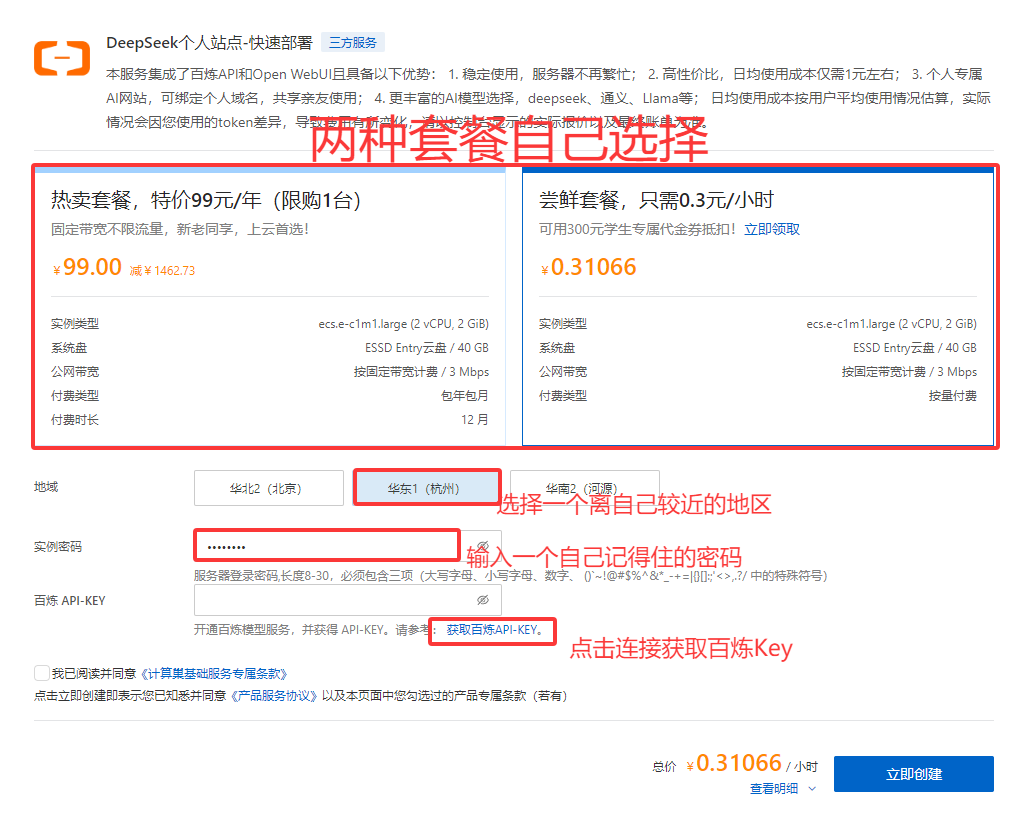Click the 三方服务 tag badge
This screenshot has width=1024, height=813.
point(352,43)
